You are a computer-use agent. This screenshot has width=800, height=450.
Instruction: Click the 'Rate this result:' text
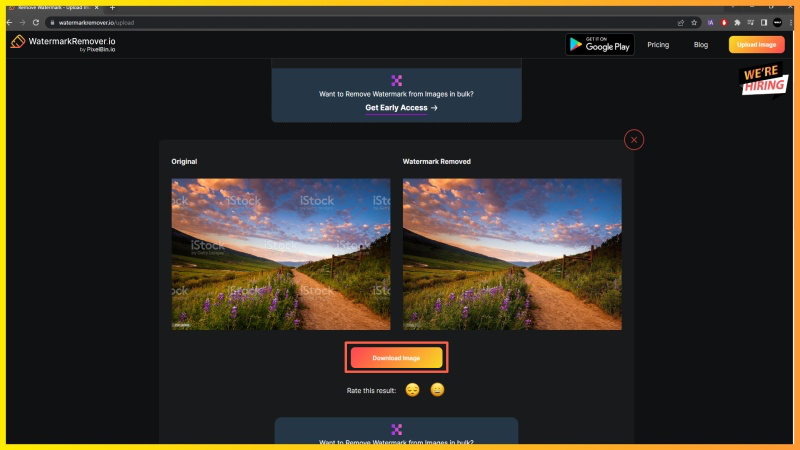click(x=371, y=390)
